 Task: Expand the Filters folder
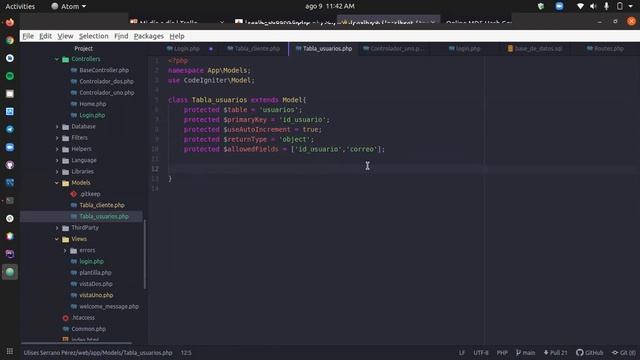coord(57,138)
